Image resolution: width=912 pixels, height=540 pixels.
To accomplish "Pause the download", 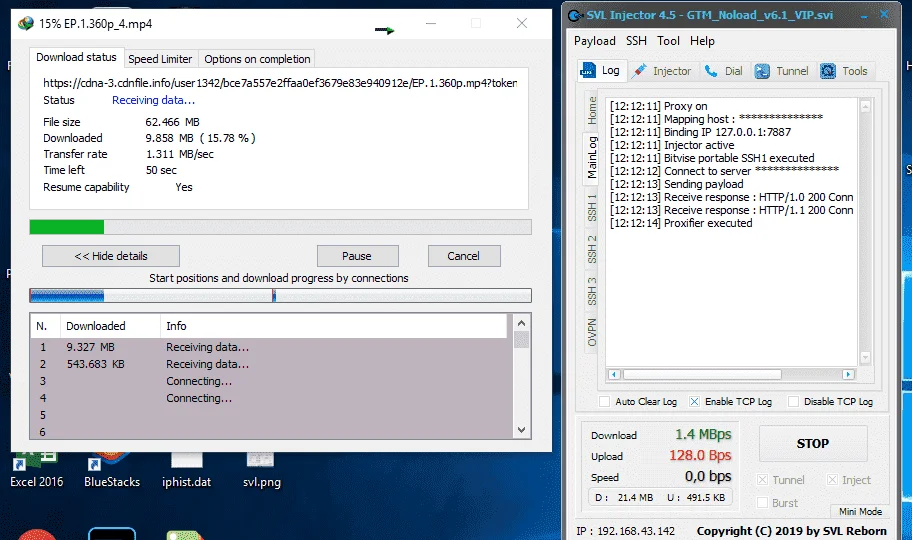I will click(x=357, y=256).
